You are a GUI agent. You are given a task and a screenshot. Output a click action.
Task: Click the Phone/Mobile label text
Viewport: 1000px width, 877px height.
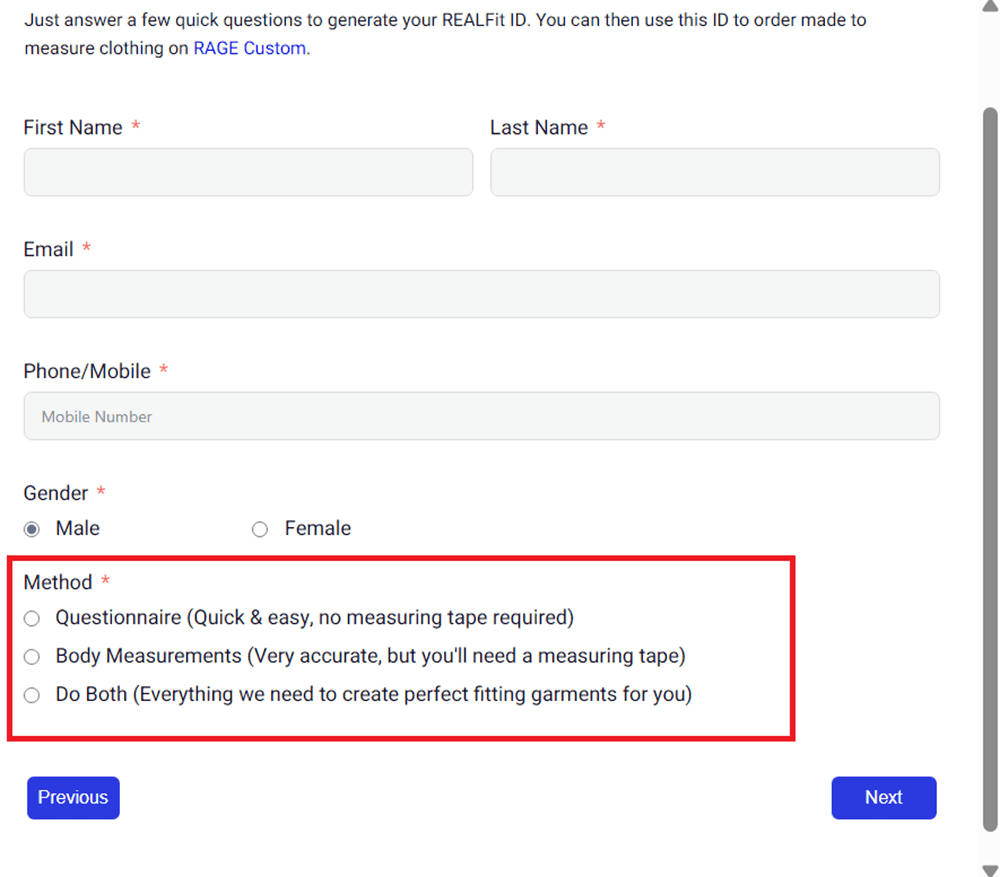pos(87,372)
